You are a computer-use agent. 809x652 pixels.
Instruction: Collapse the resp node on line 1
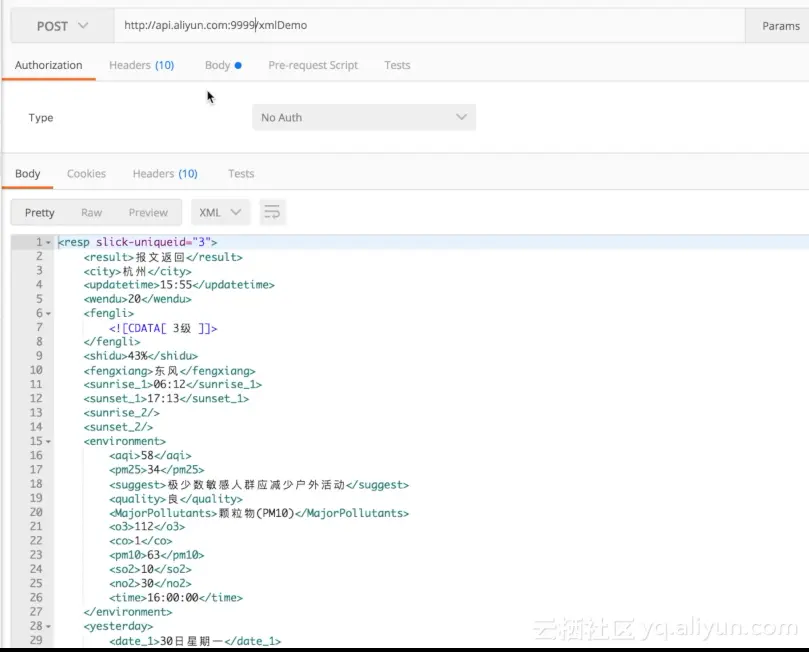pos(48,242)
